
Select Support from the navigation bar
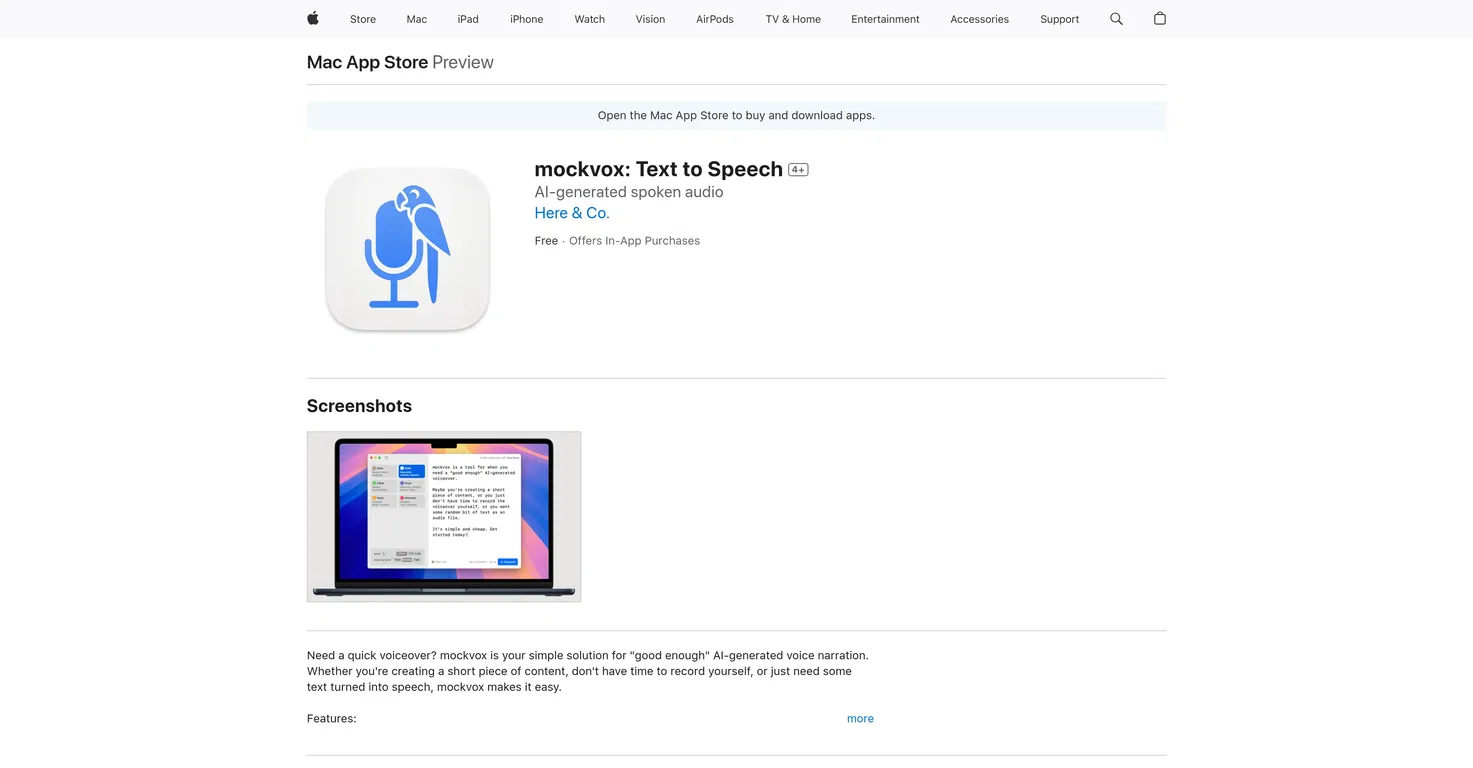coord(1059,19)
